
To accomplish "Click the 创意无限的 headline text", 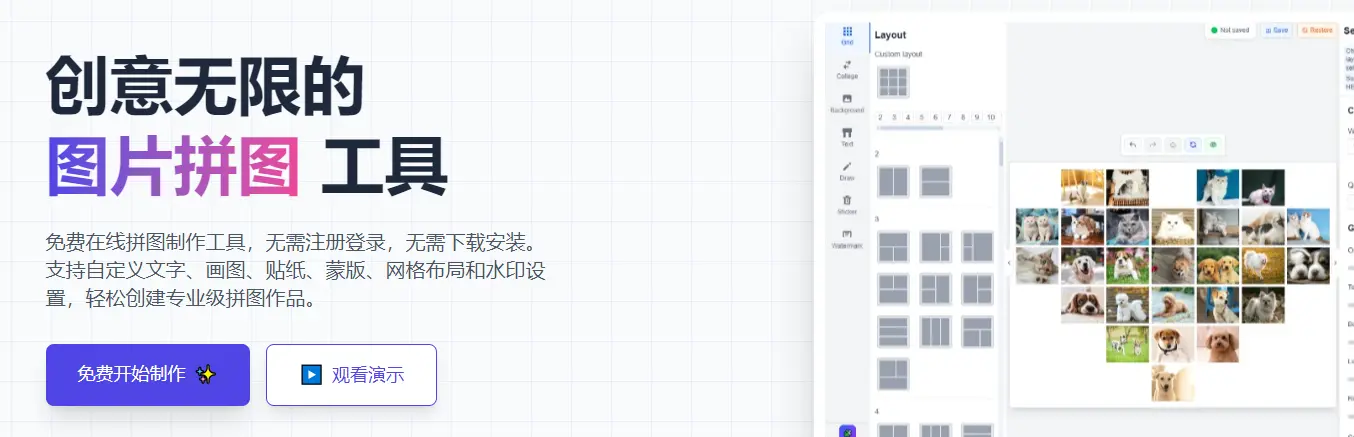I will (205, 86).
